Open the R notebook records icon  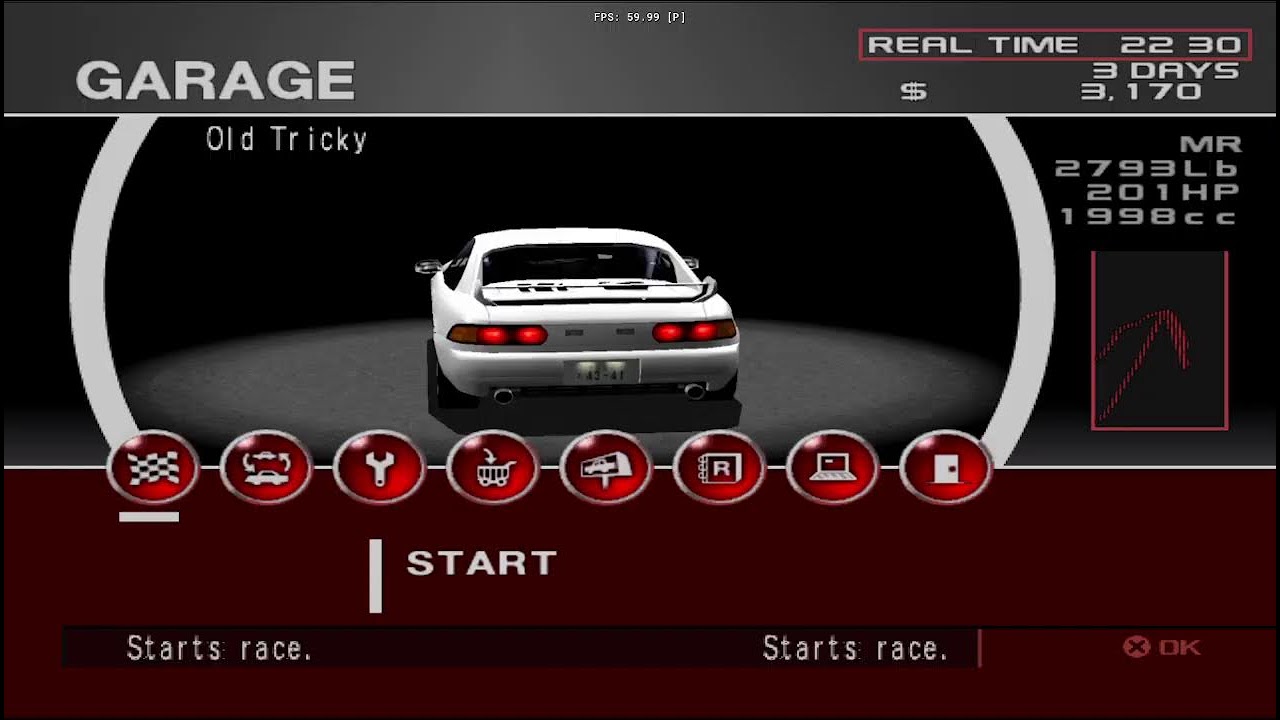(719, 467)
